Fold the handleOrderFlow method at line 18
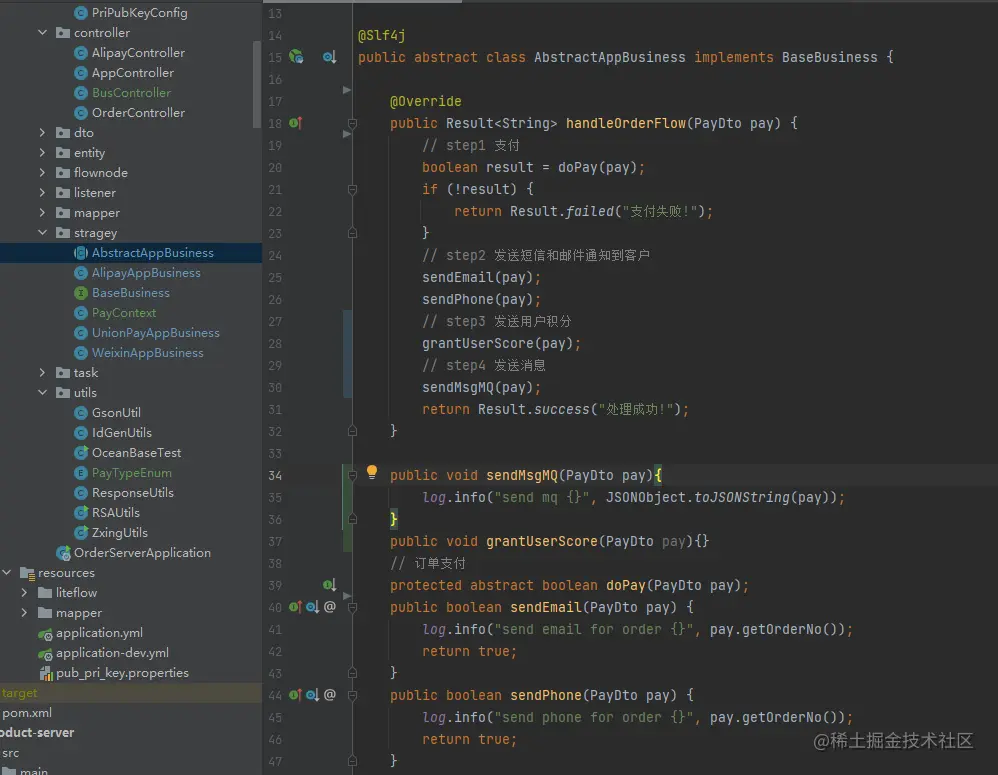This screenshot has height=775, width=998. pyautogui.click(x=351, y=124)
